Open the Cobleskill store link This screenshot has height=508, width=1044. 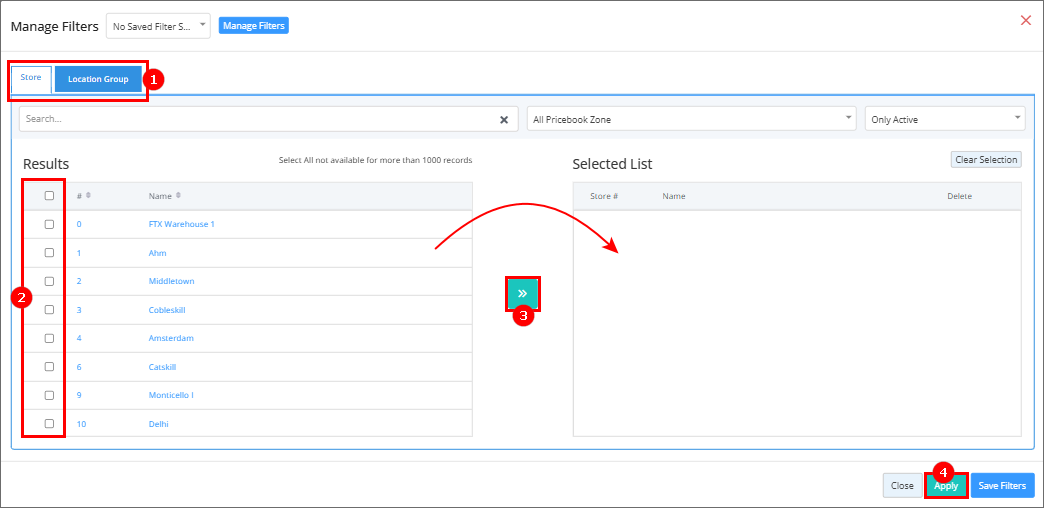pos(167,310)
